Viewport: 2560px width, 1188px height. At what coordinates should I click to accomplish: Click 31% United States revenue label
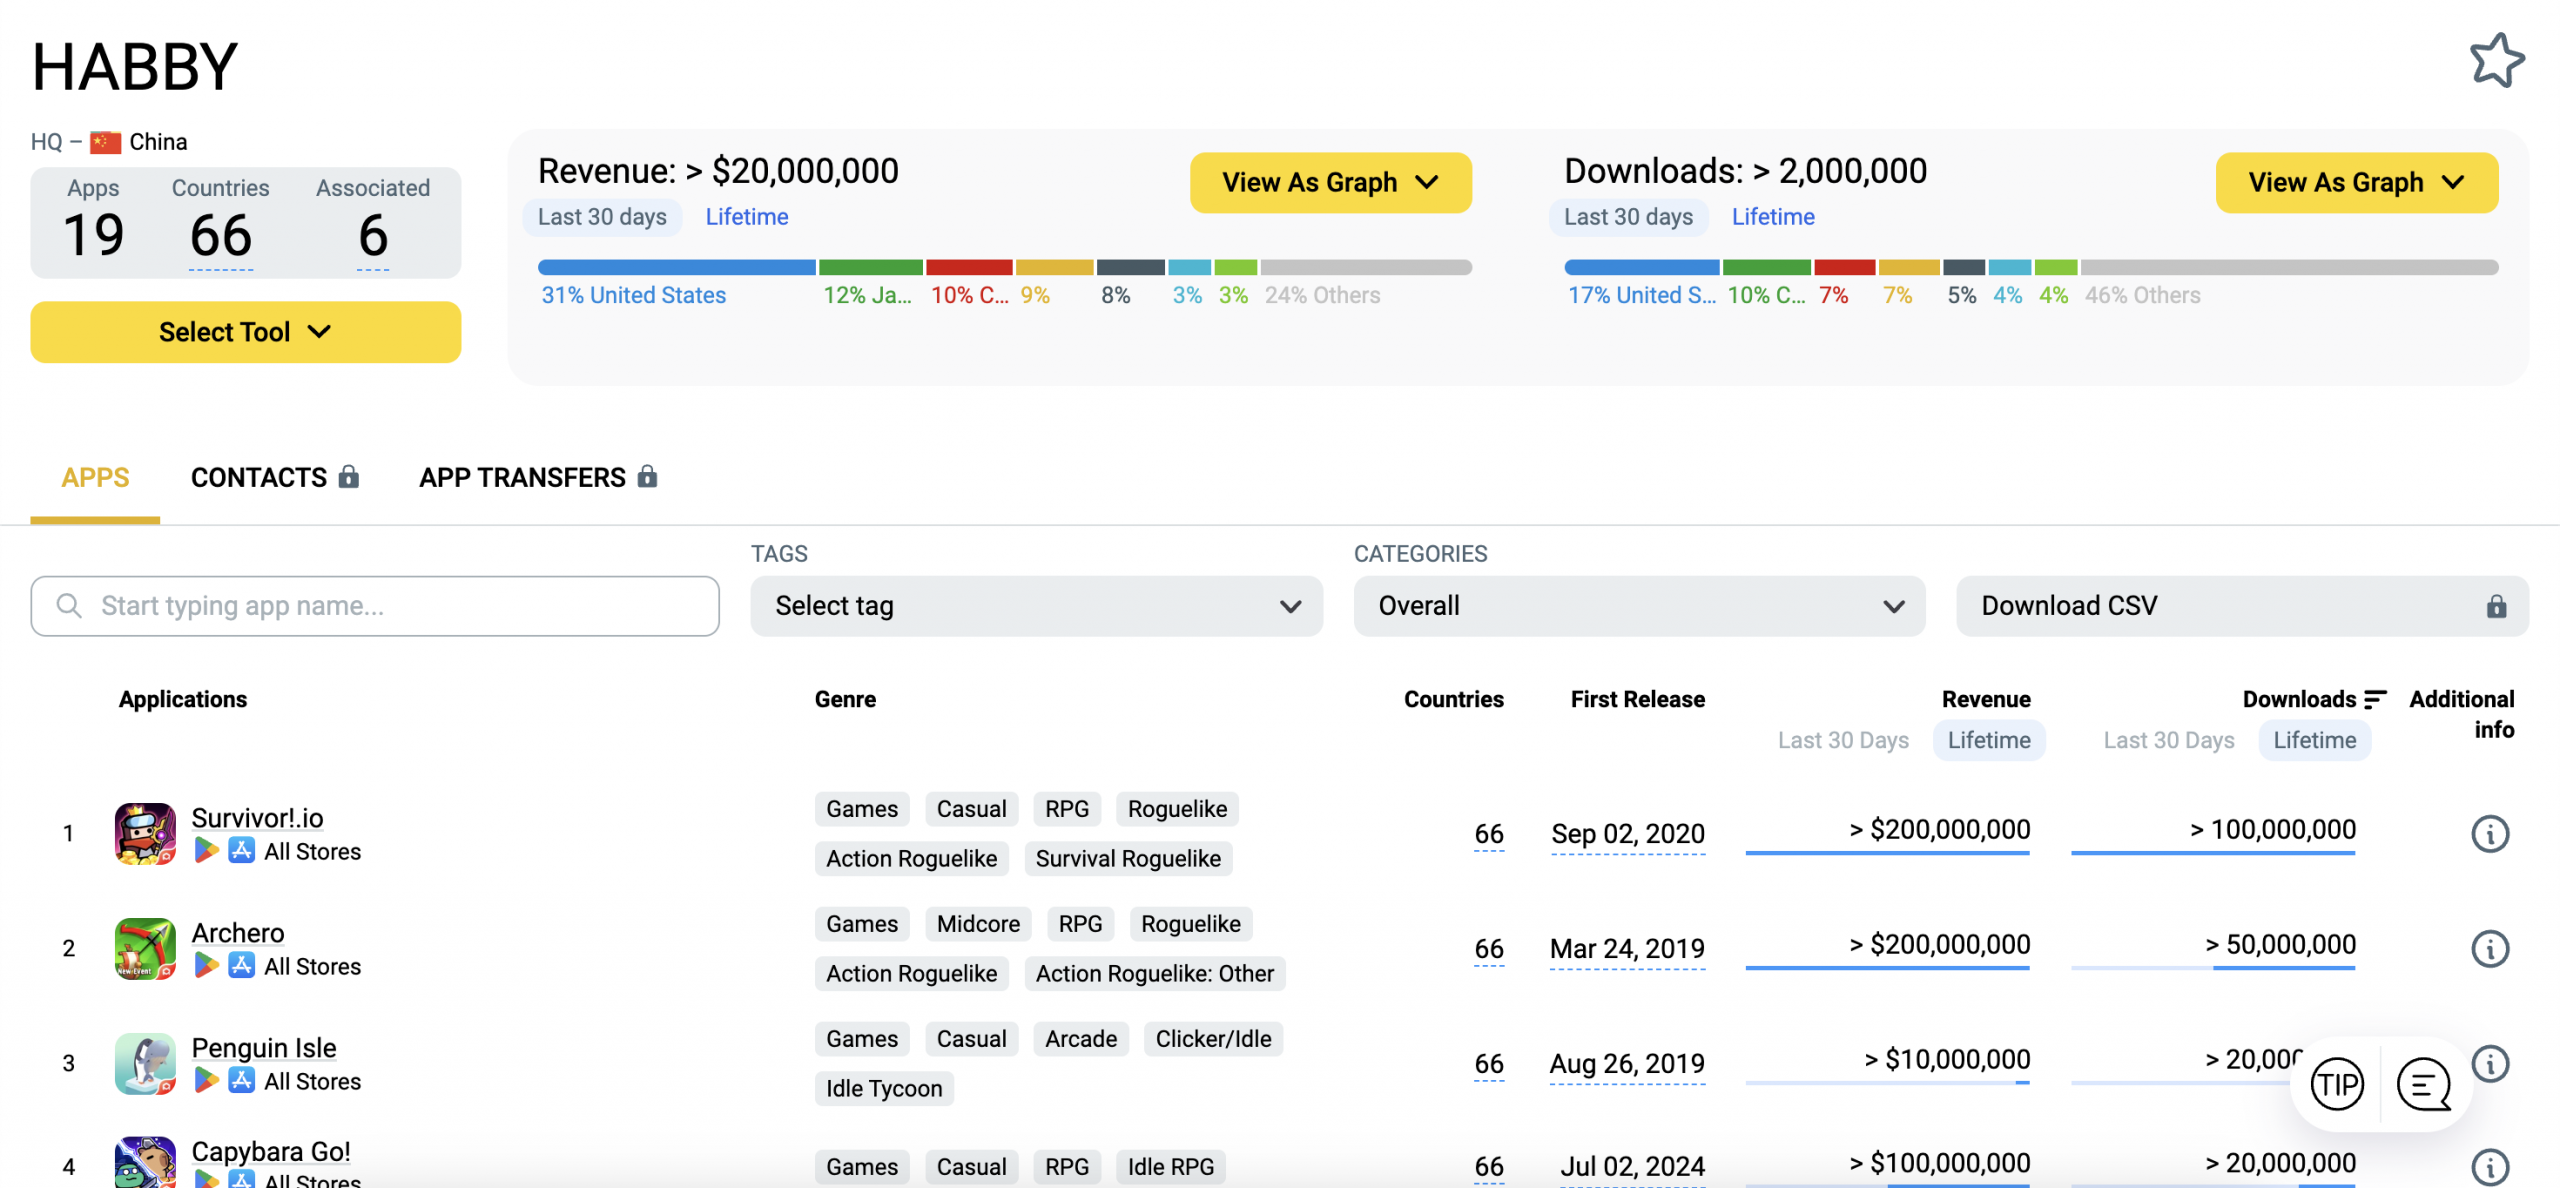(x=633, y=295)
